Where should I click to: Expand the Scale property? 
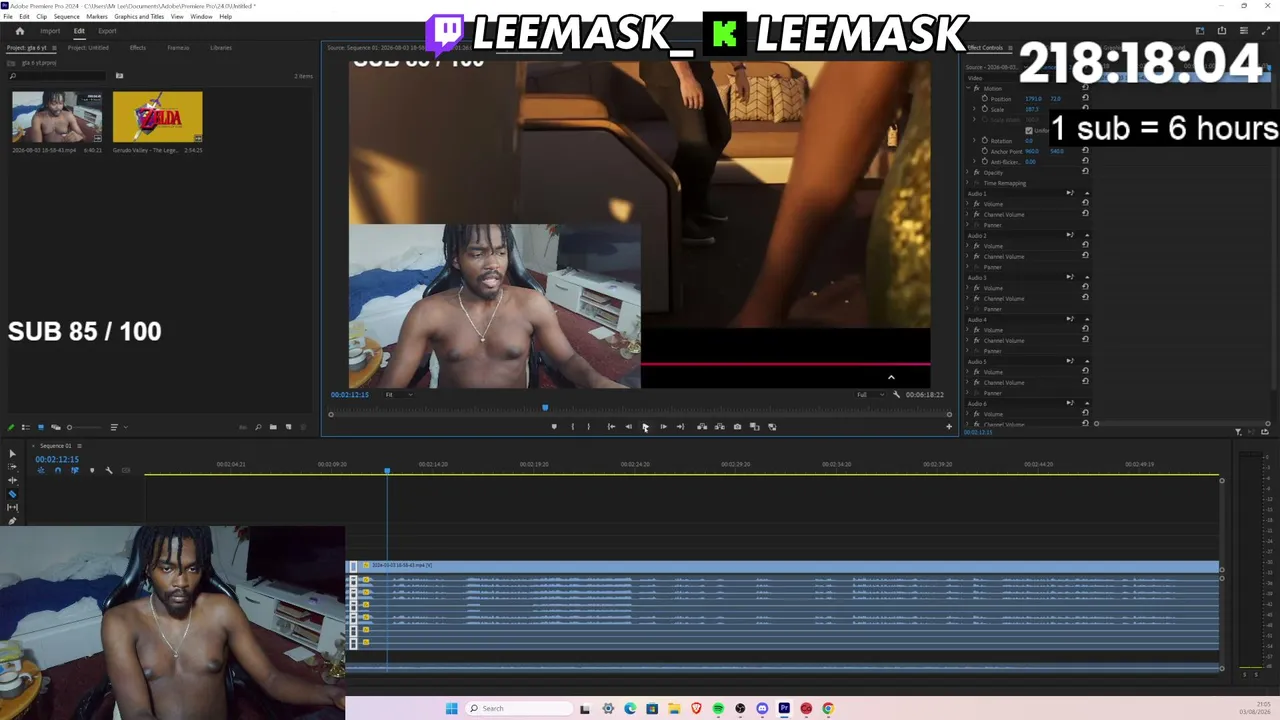click(x=975, y=109)
